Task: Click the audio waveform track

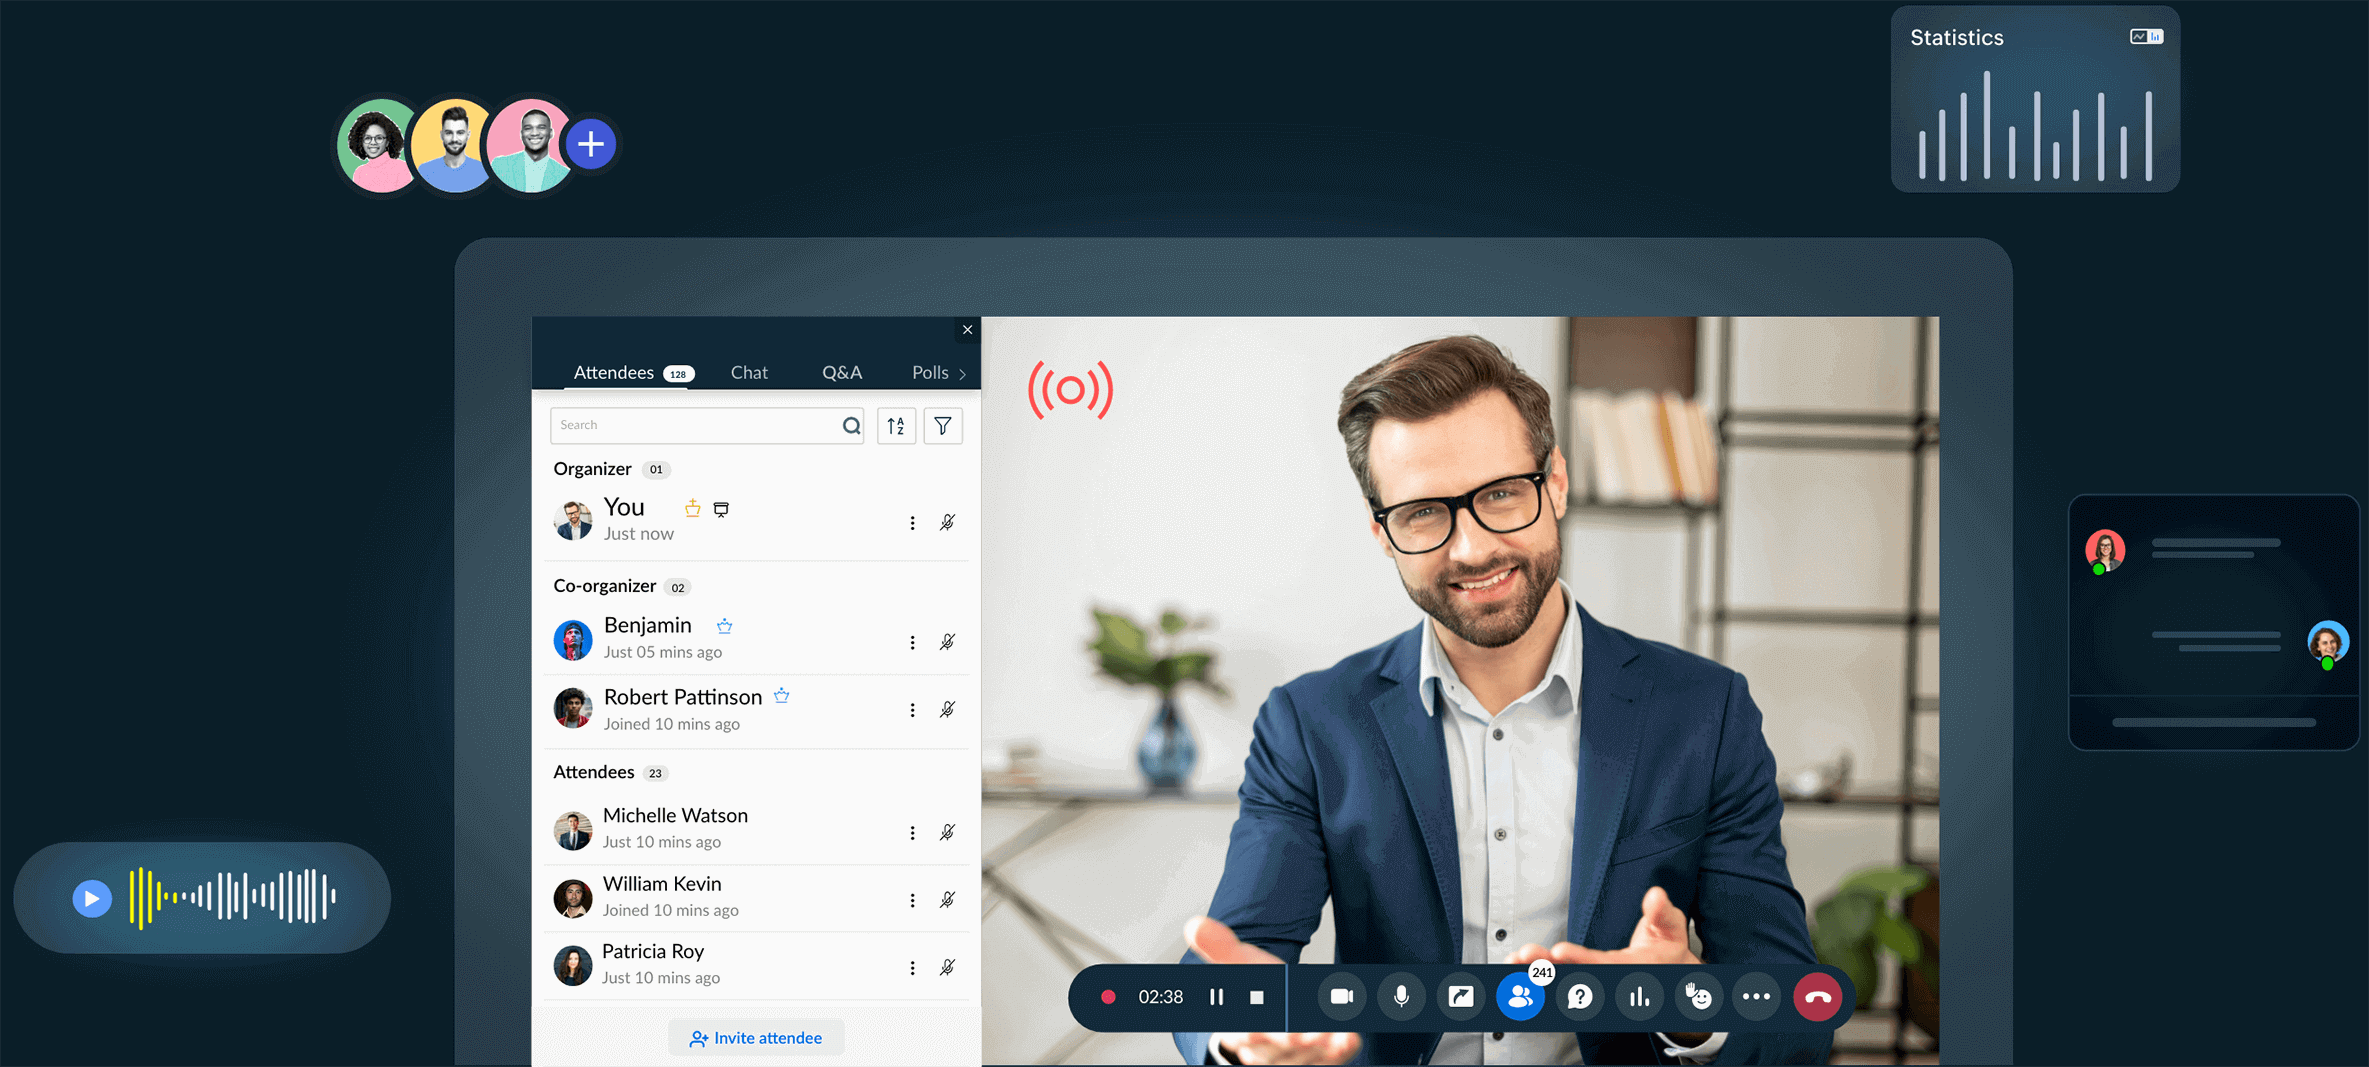Action: point(233,897)
